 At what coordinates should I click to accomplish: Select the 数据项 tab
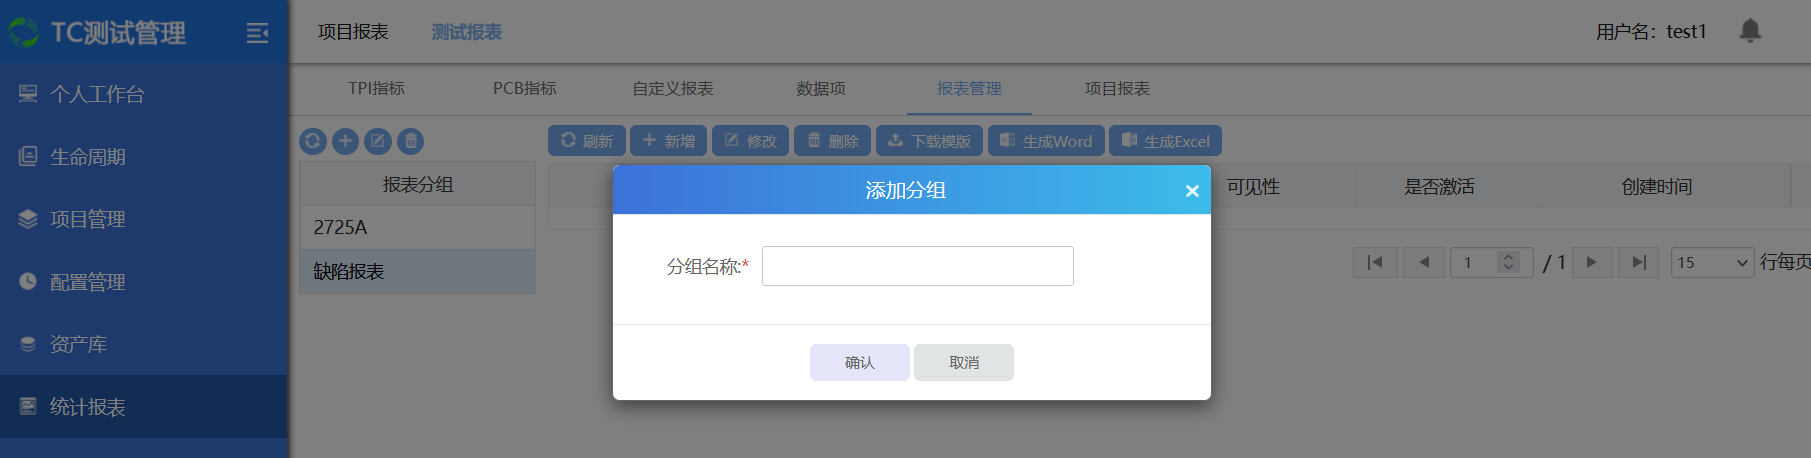coord(821,88)
